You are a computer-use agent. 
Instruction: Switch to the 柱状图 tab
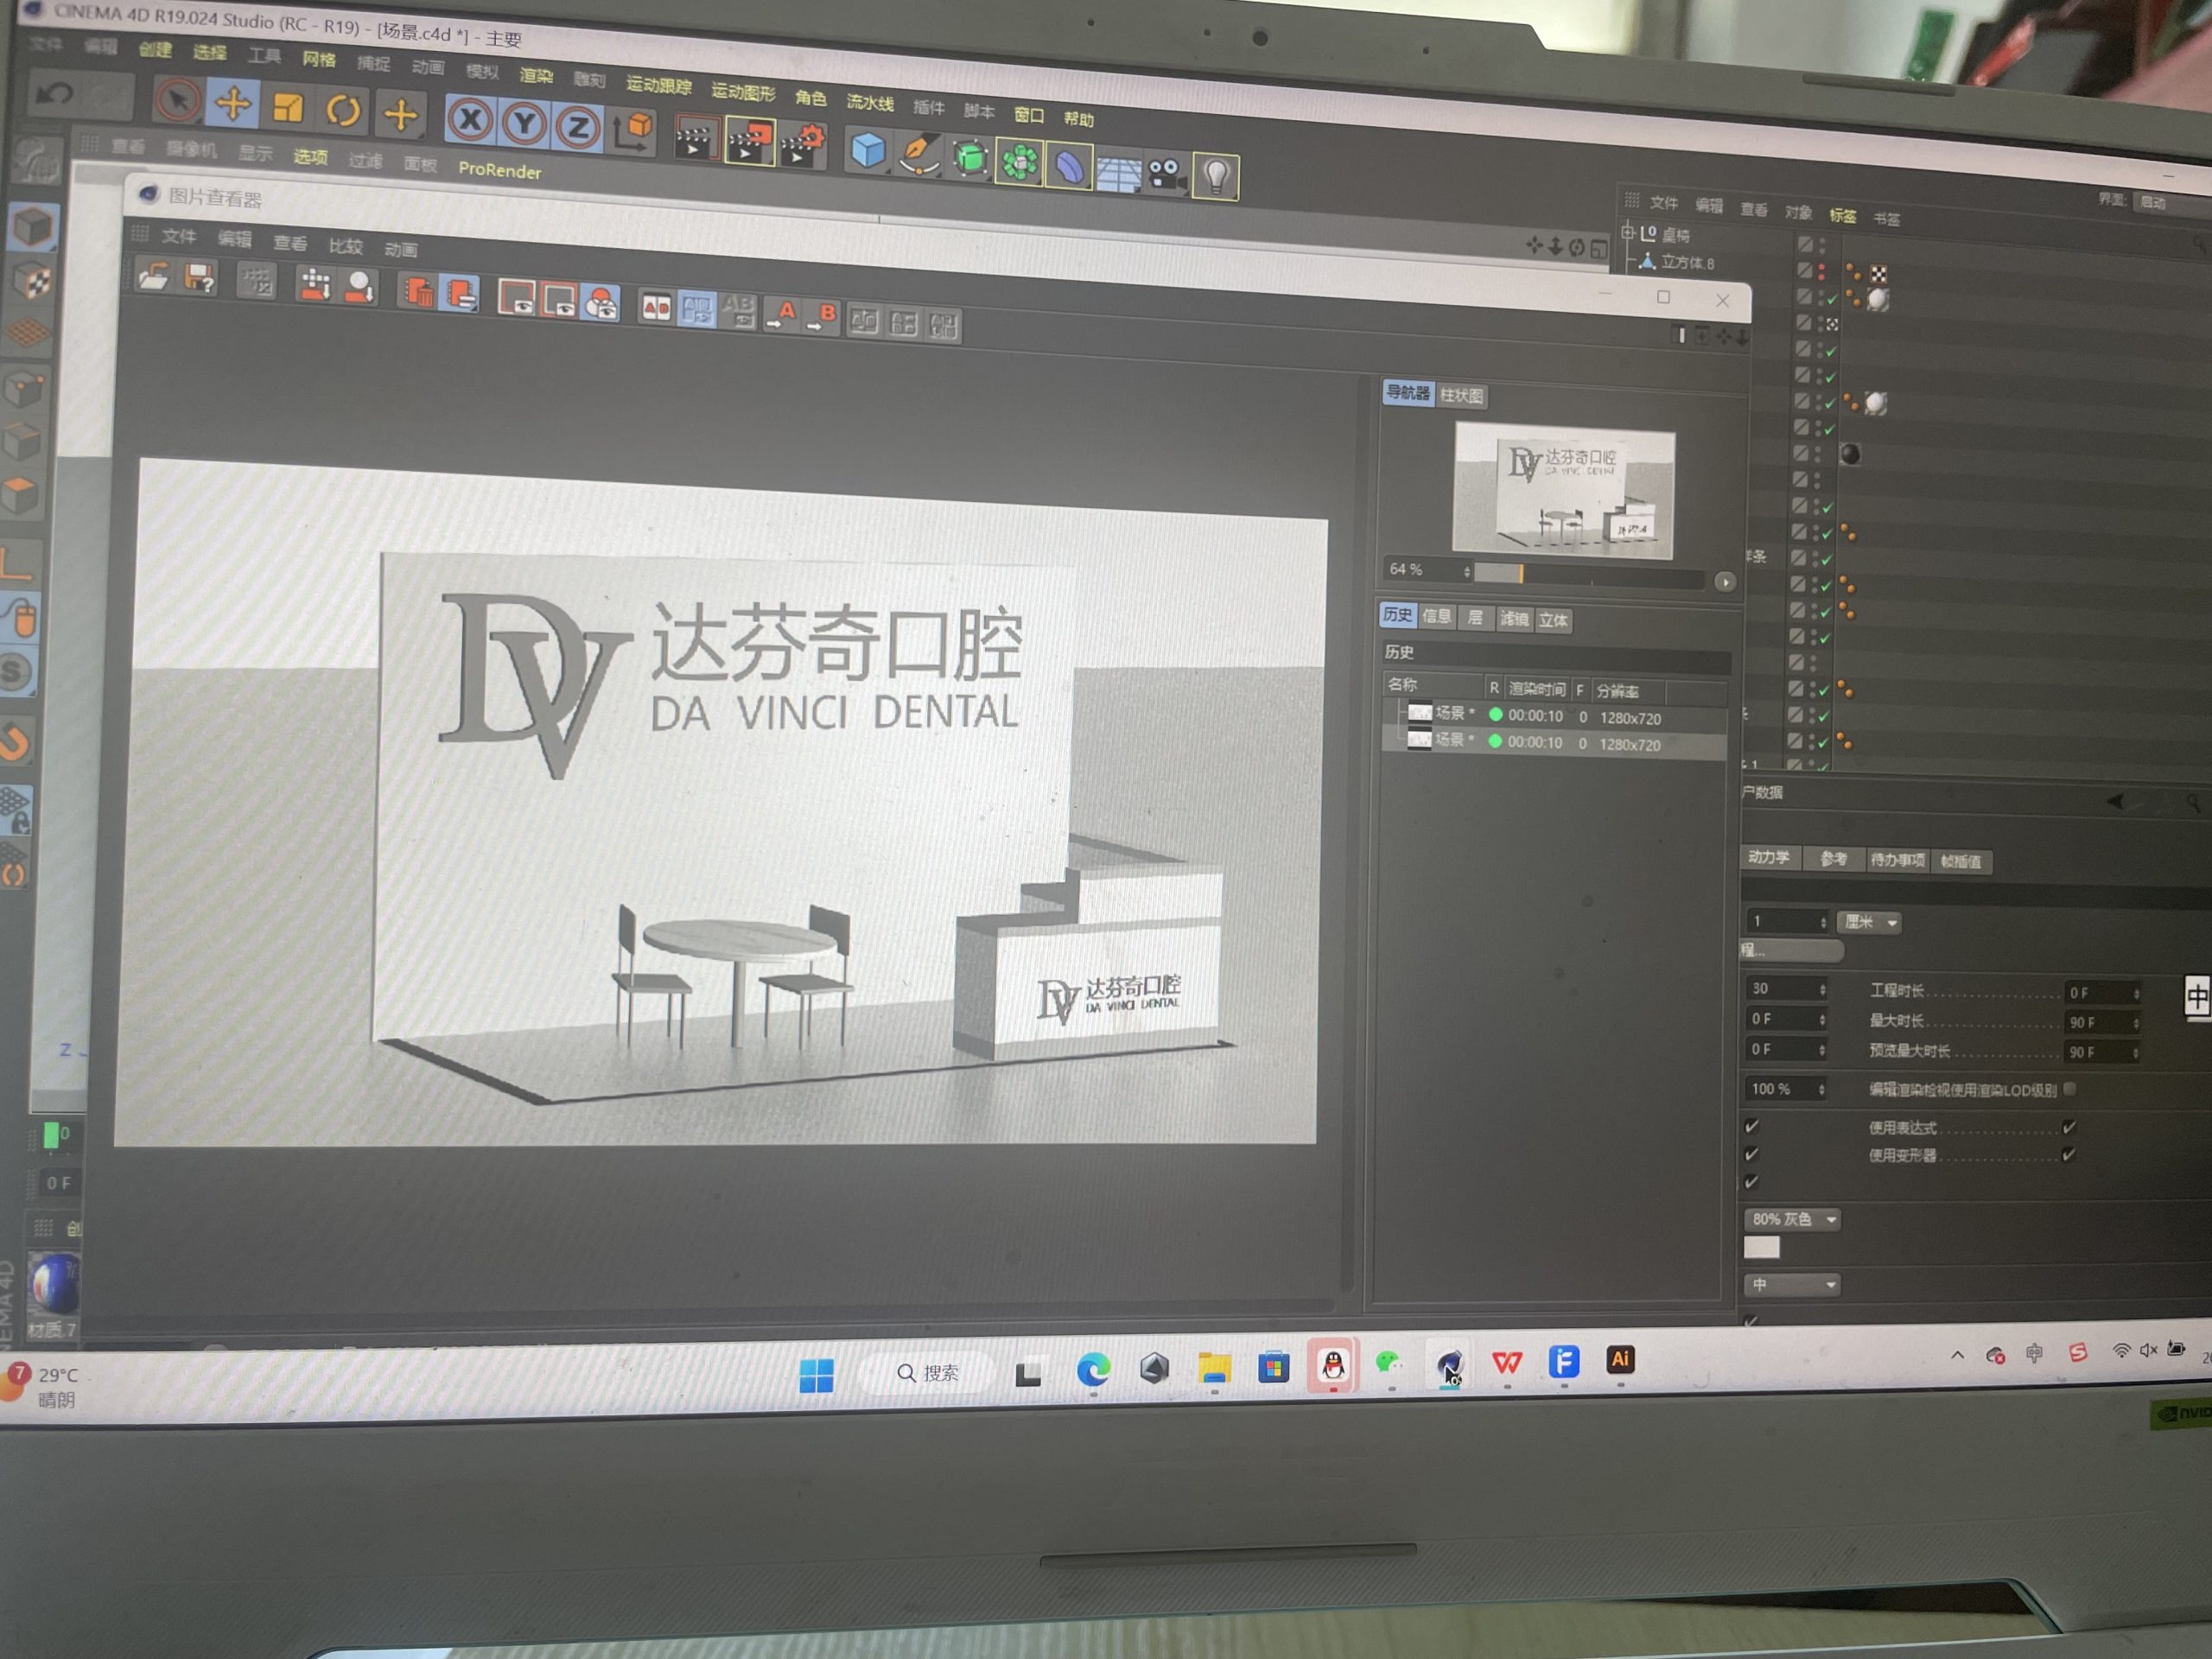(x=1461, y=396)
